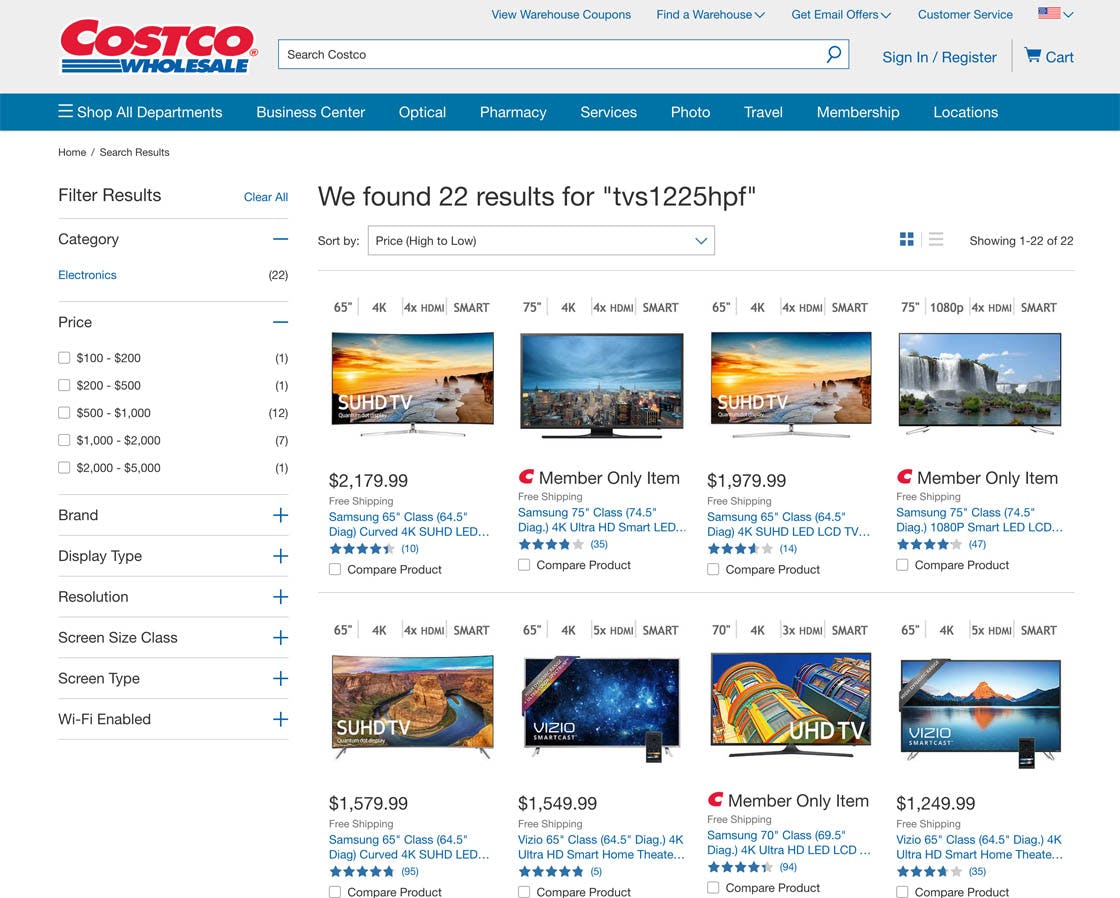
Task: Click the search magnifier icon
Action: pos(833,54)
